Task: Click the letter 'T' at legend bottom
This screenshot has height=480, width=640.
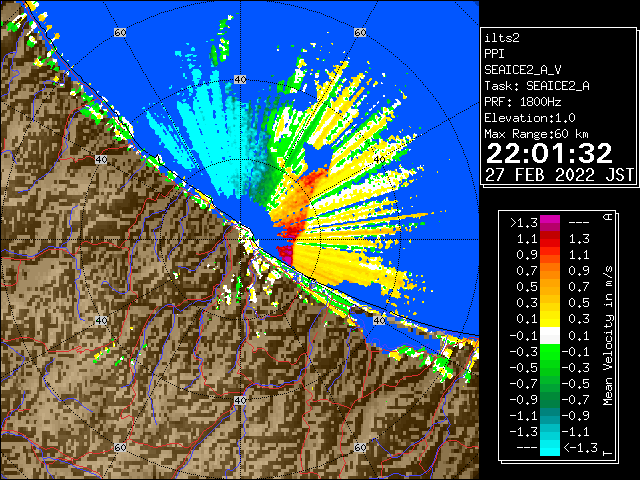Action: 608,453
